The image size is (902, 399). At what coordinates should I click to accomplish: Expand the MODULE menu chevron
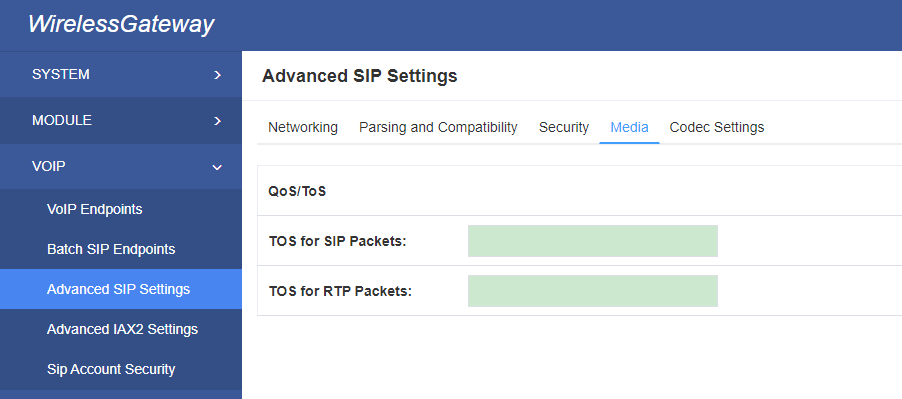pyautogui.click(x=217, y=121)
